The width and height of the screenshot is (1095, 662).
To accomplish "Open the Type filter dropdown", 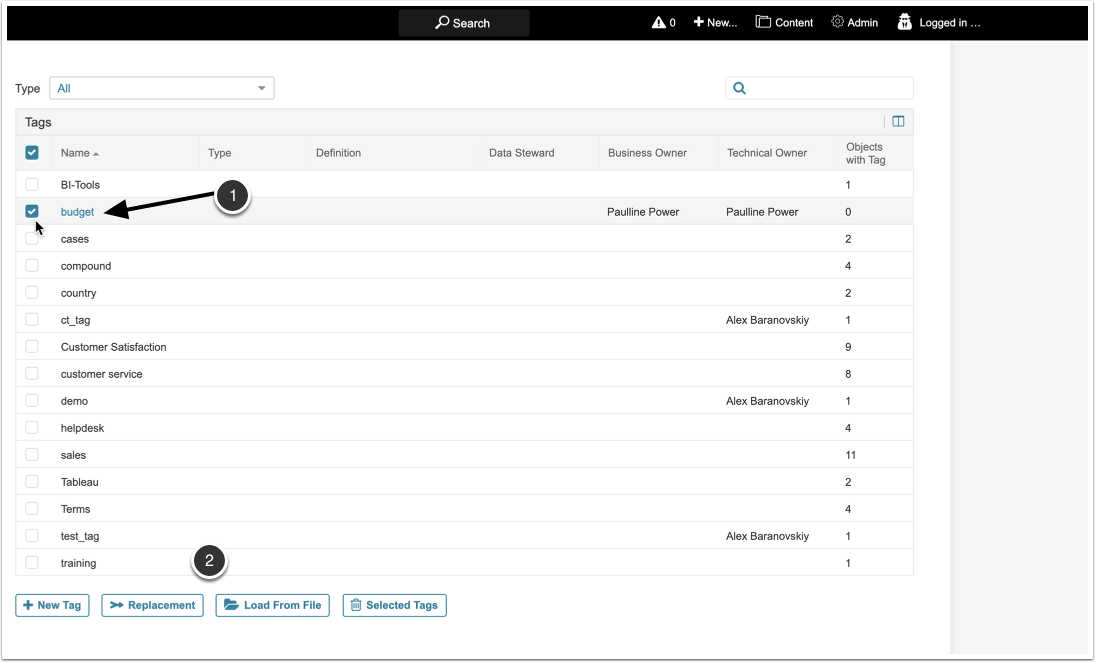I will pyautogui.click(x=161, y=88).
